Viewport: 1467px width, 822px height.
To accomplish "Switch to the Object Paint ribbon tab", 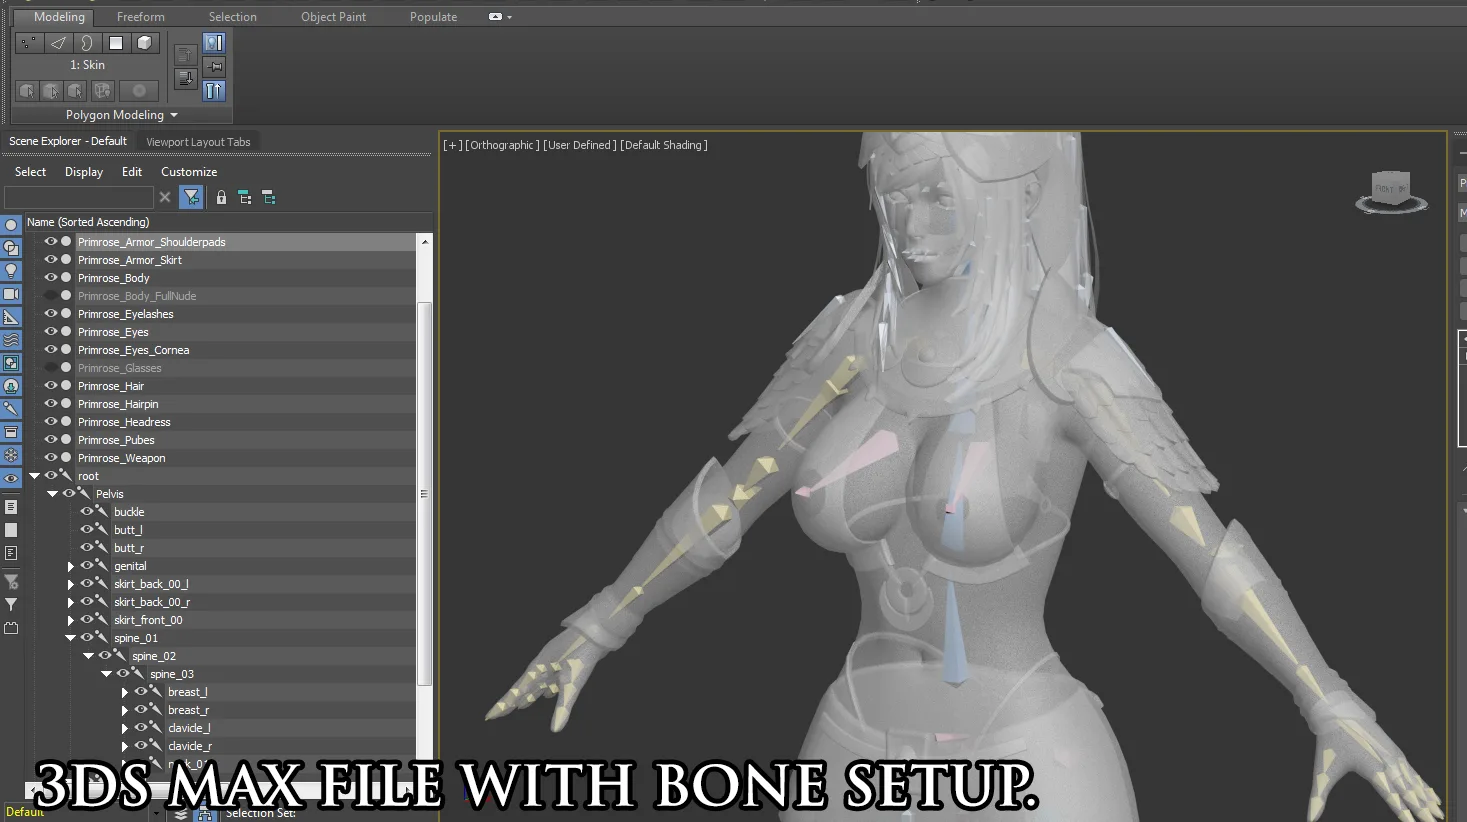I will click(x=333, y=17).
